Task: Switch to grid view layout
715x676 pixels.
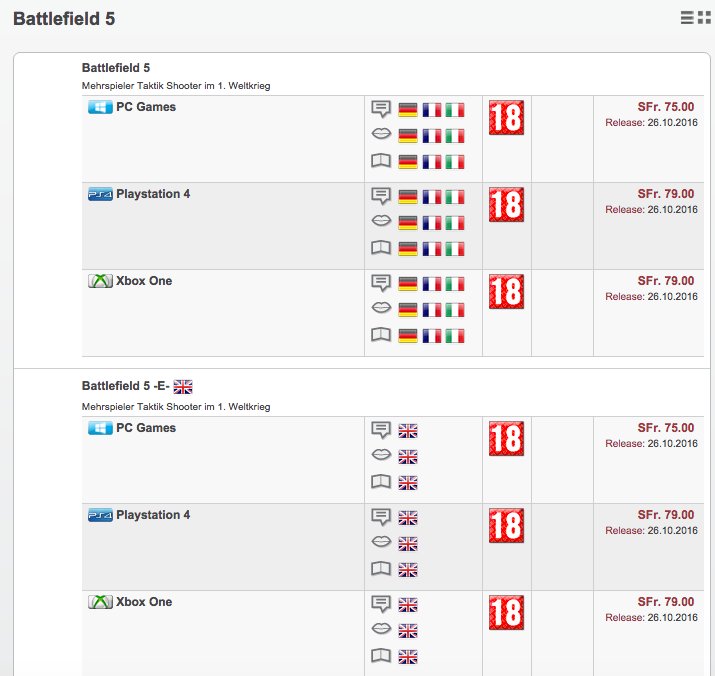Action: (704, 17)
